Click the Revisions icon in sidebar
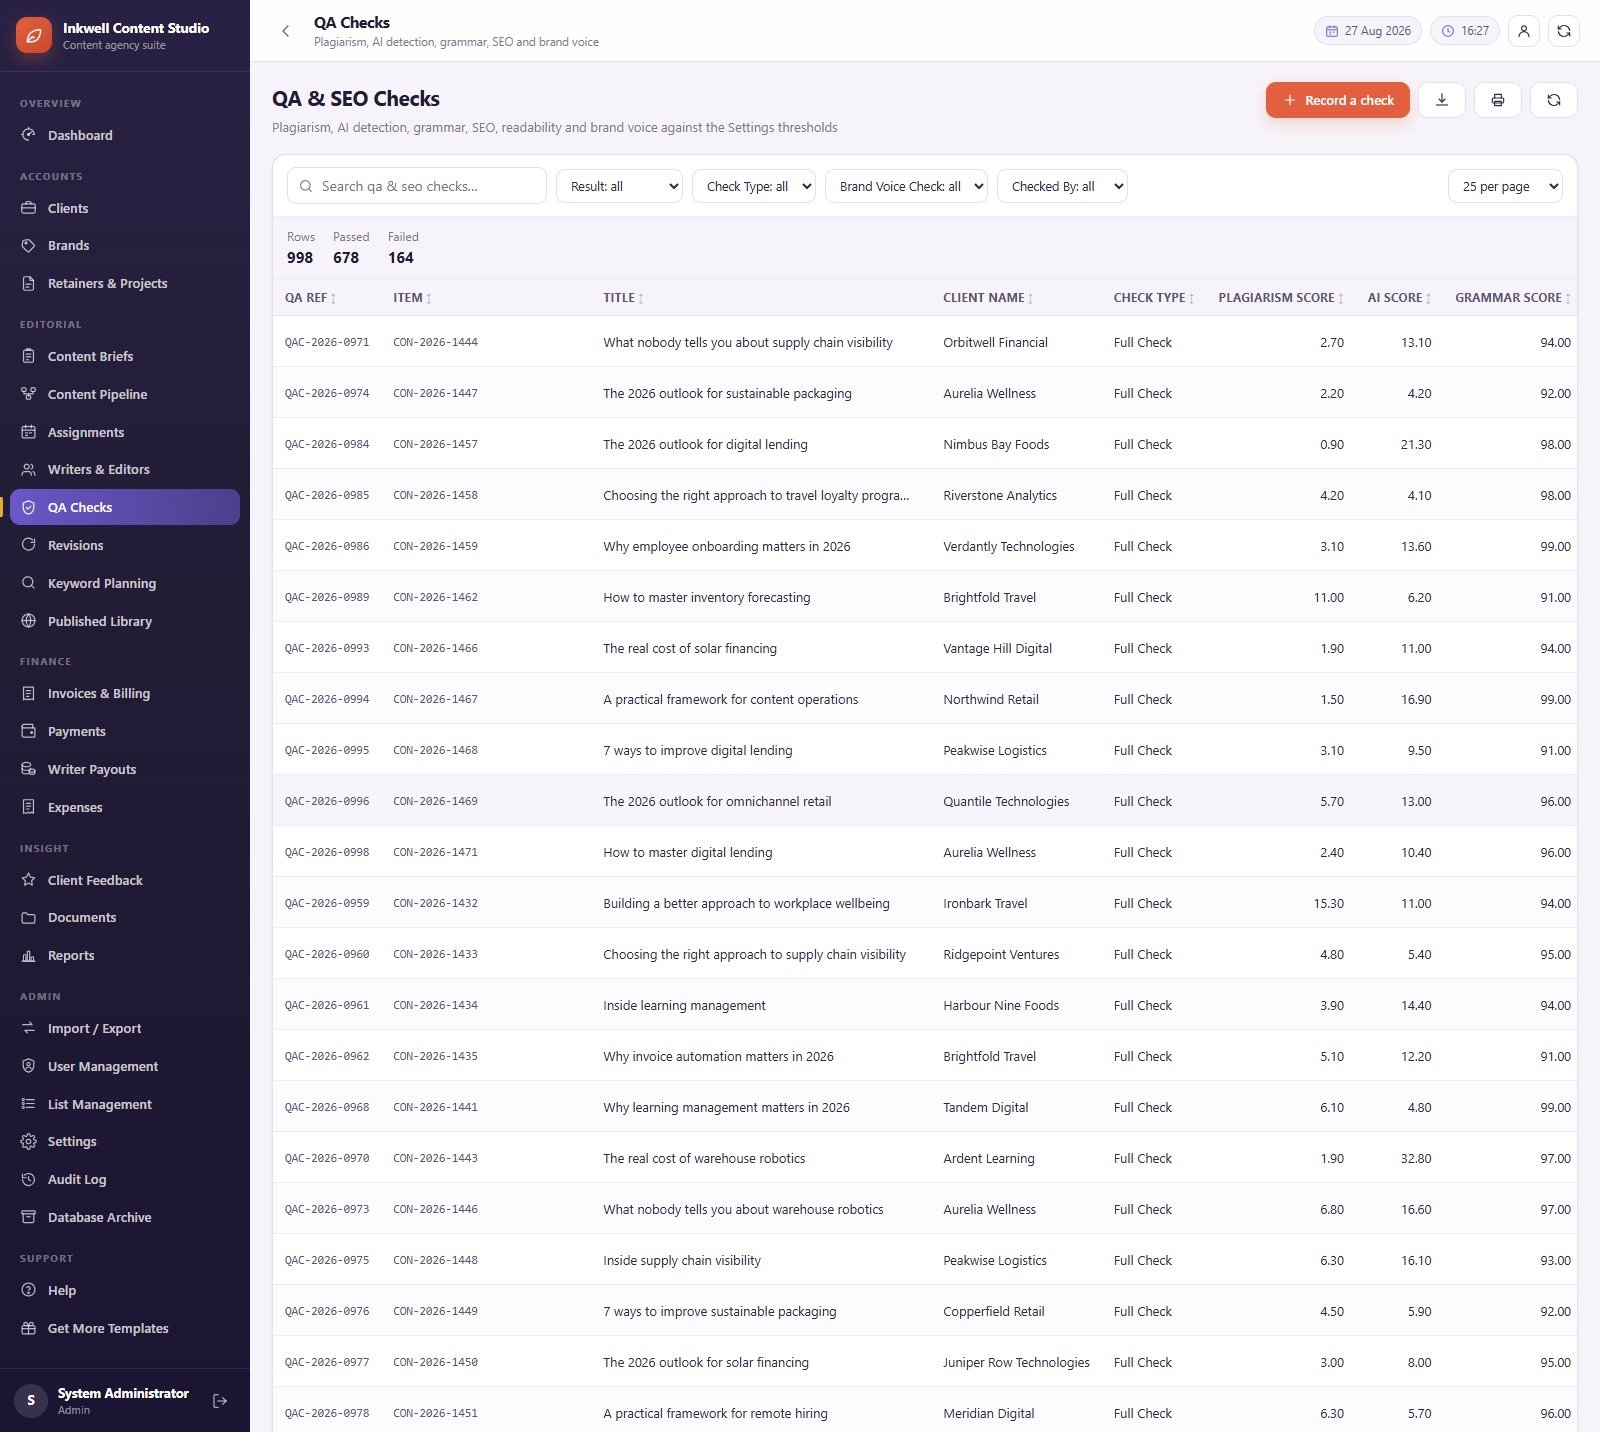1600x1432 pixels. point(29,545)
